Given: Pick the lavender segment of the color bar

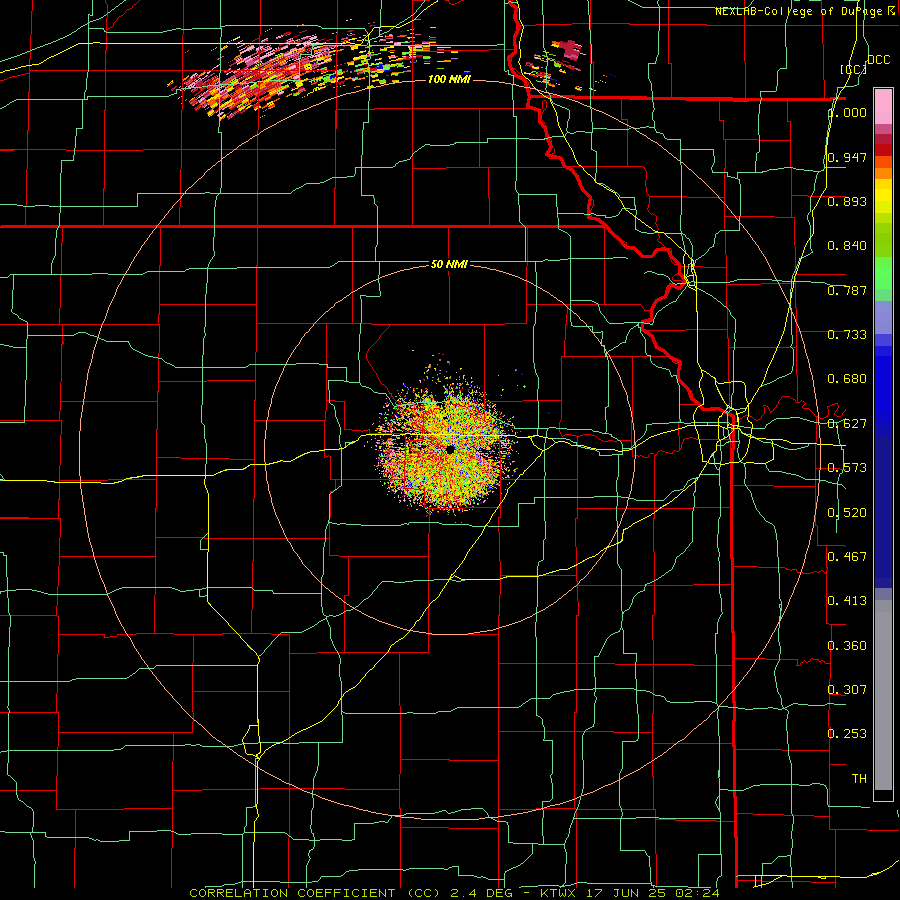Looking at the screenshot, I should pos(883,317).
